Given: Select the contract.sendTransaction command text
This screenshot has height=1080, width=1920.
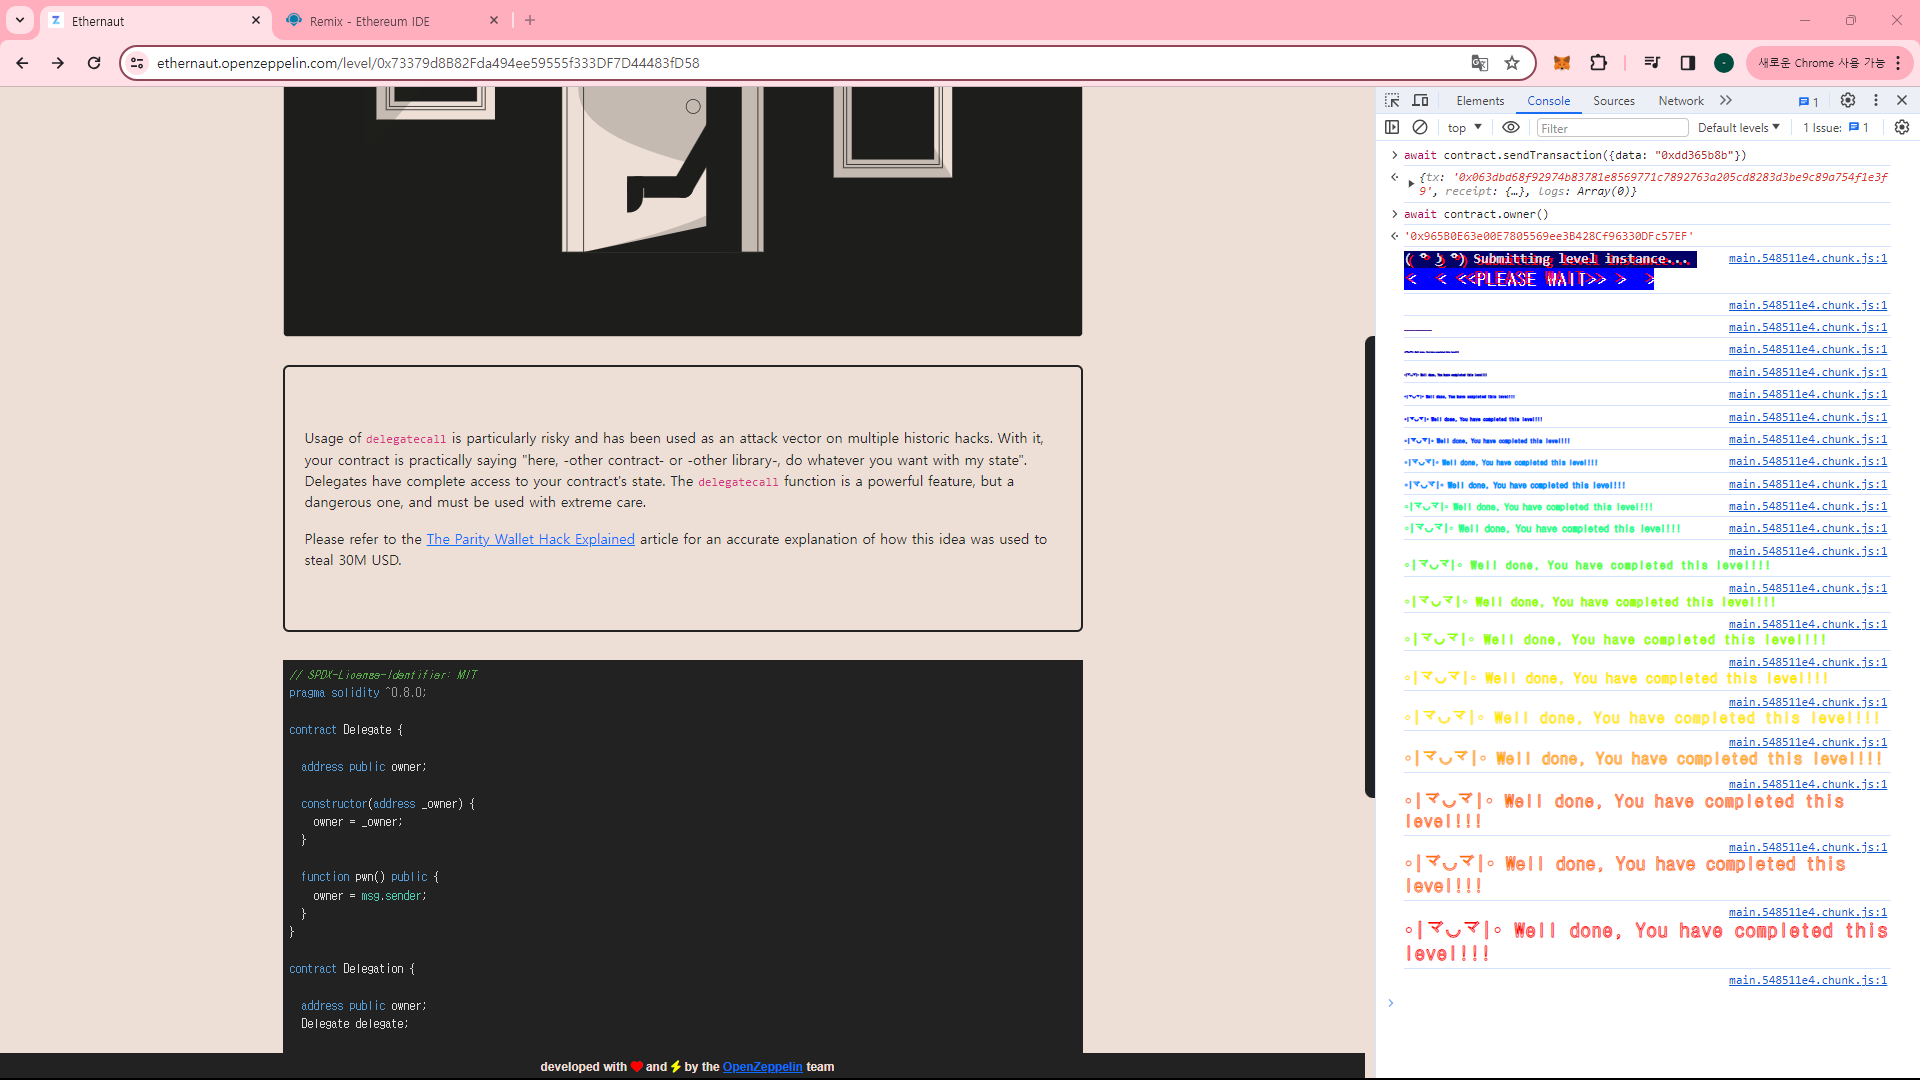Looking at the screenshot, I should tap(1575, 156).
